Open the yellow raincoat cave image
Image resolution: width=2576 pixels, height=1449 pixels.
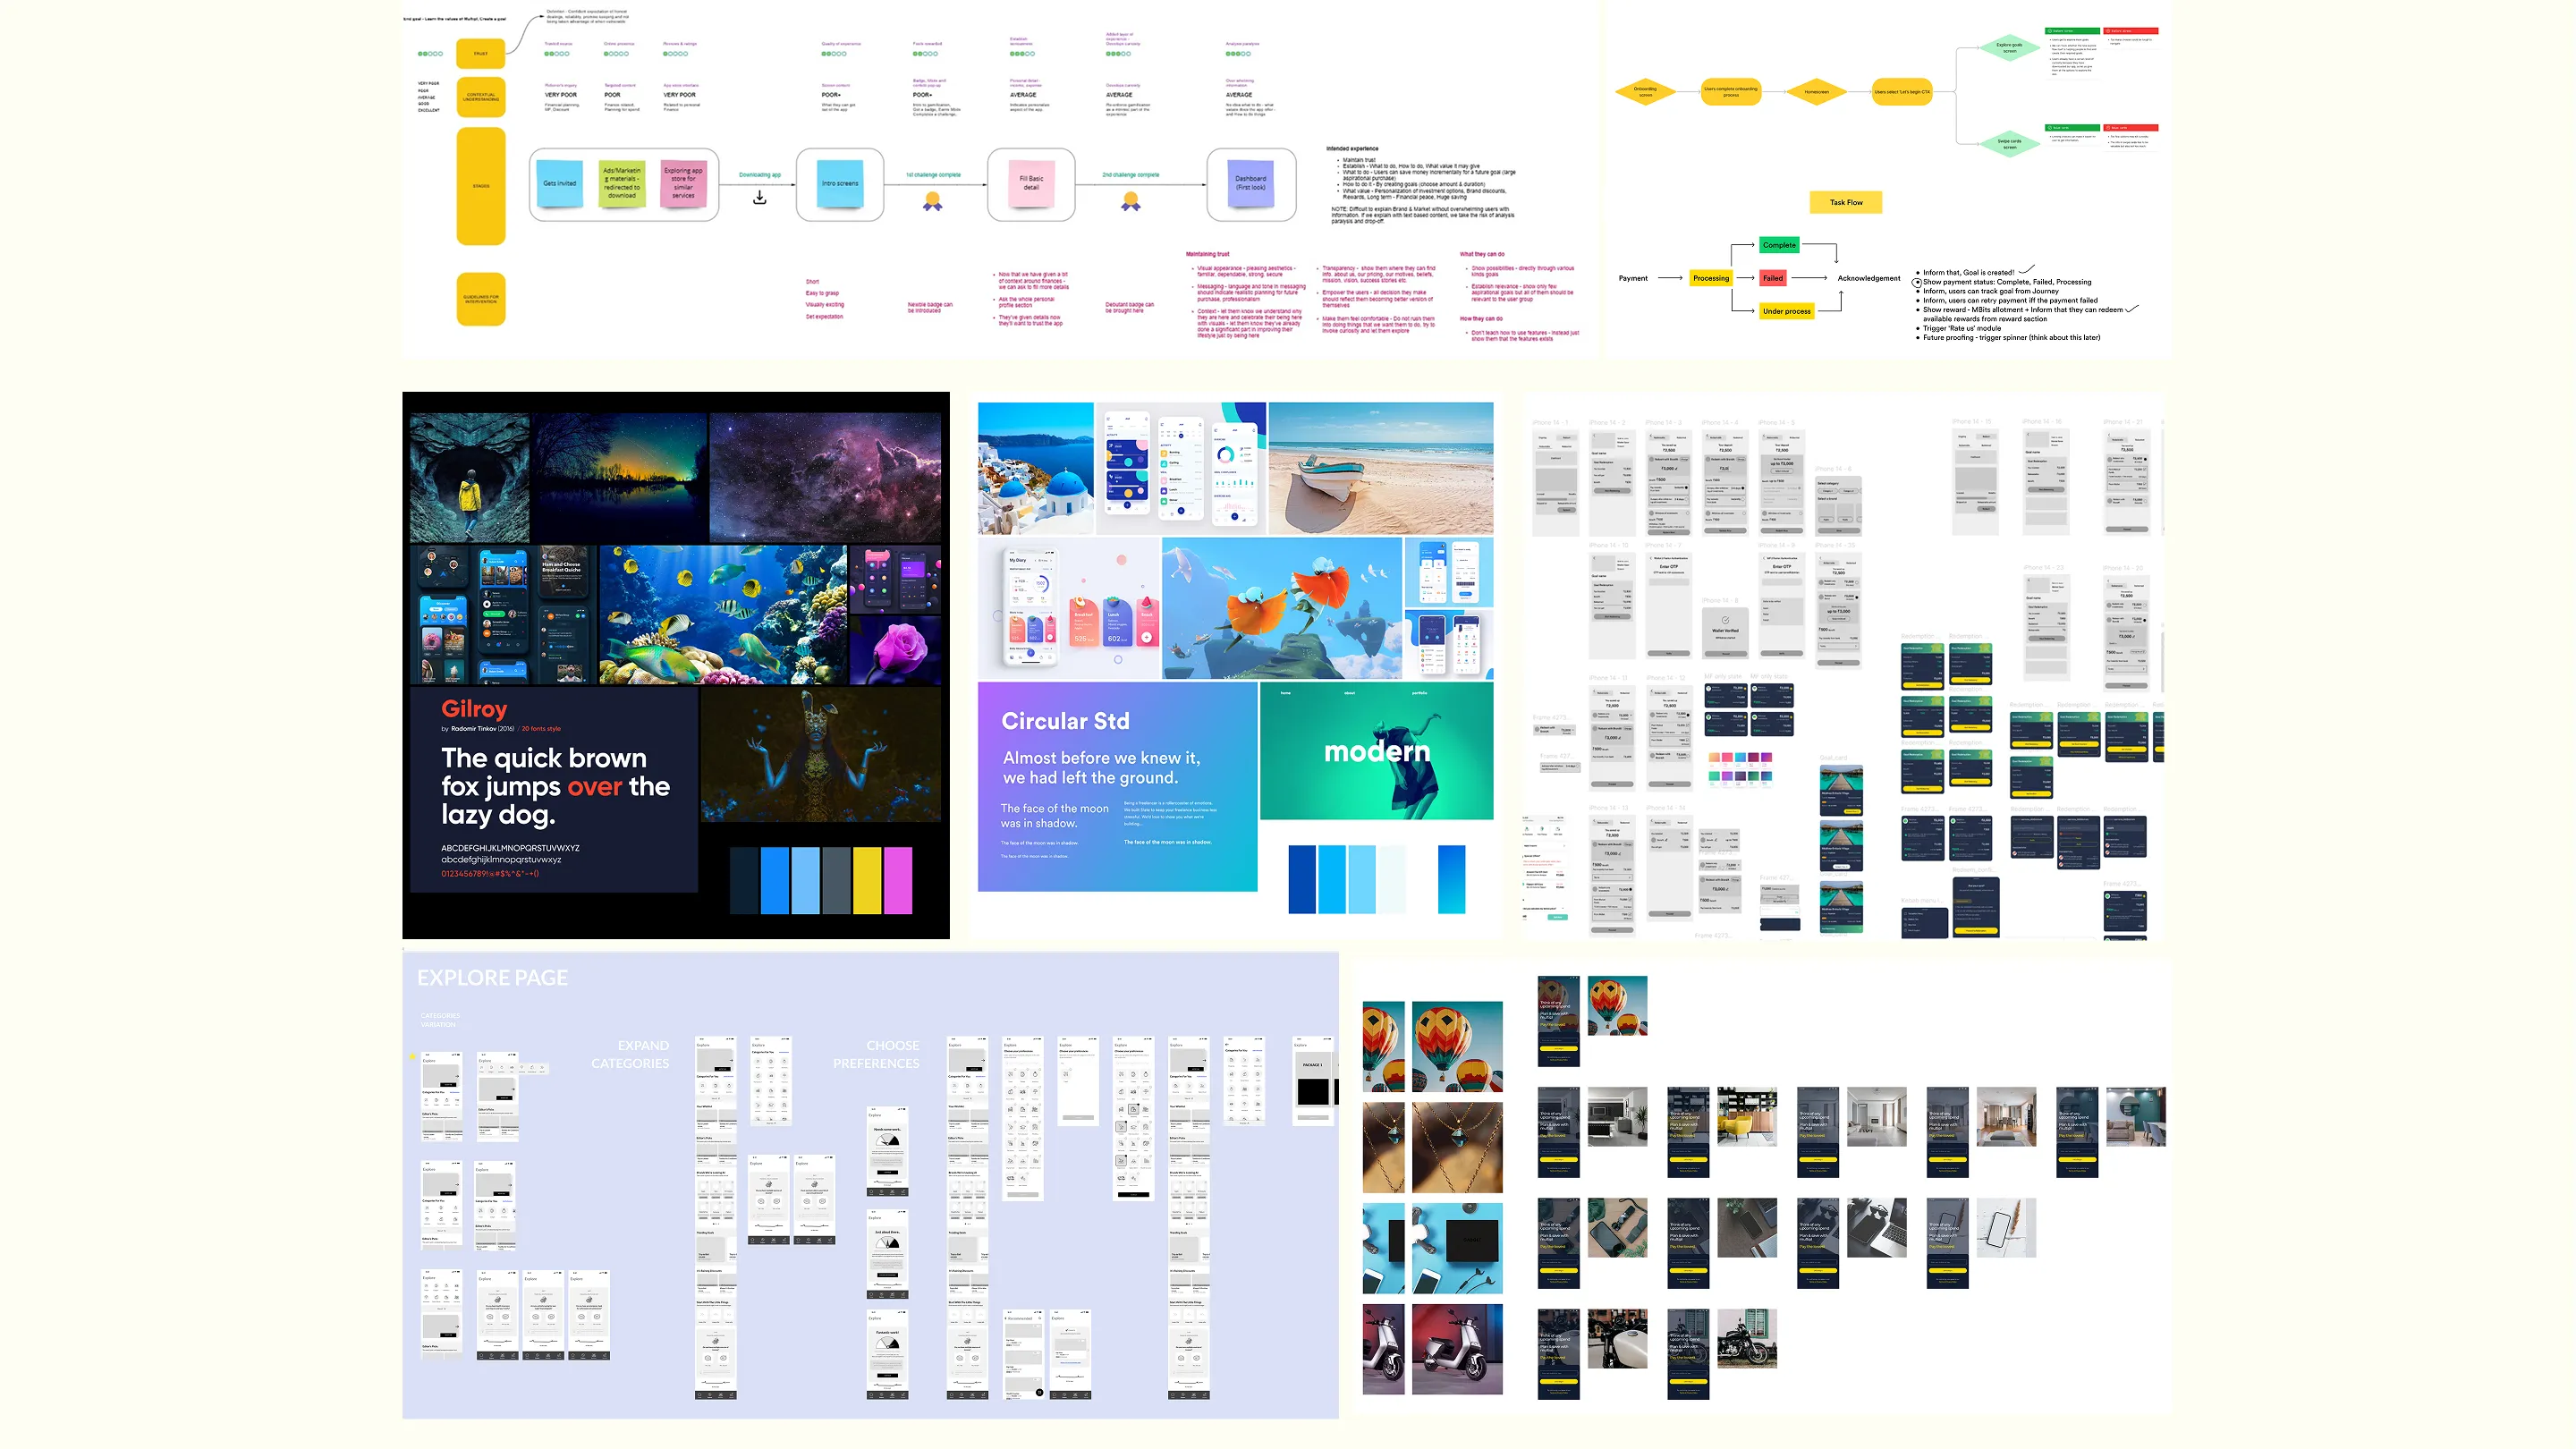(x=470, y=478)
